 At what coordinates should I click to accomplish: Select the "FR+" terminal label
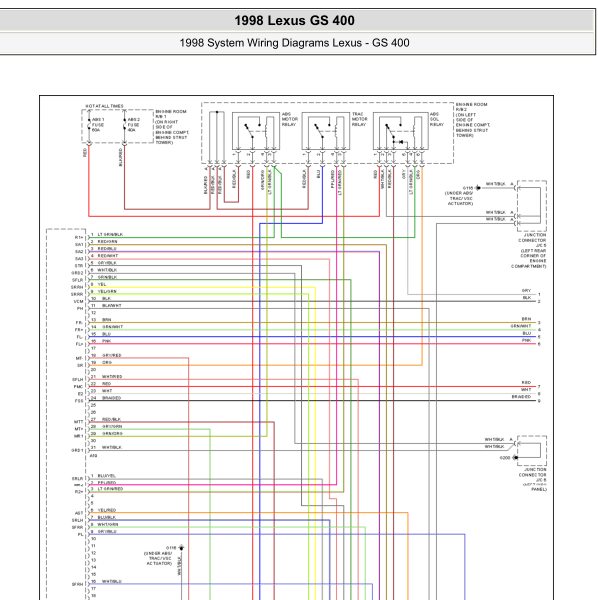click(x=79, y=330)
